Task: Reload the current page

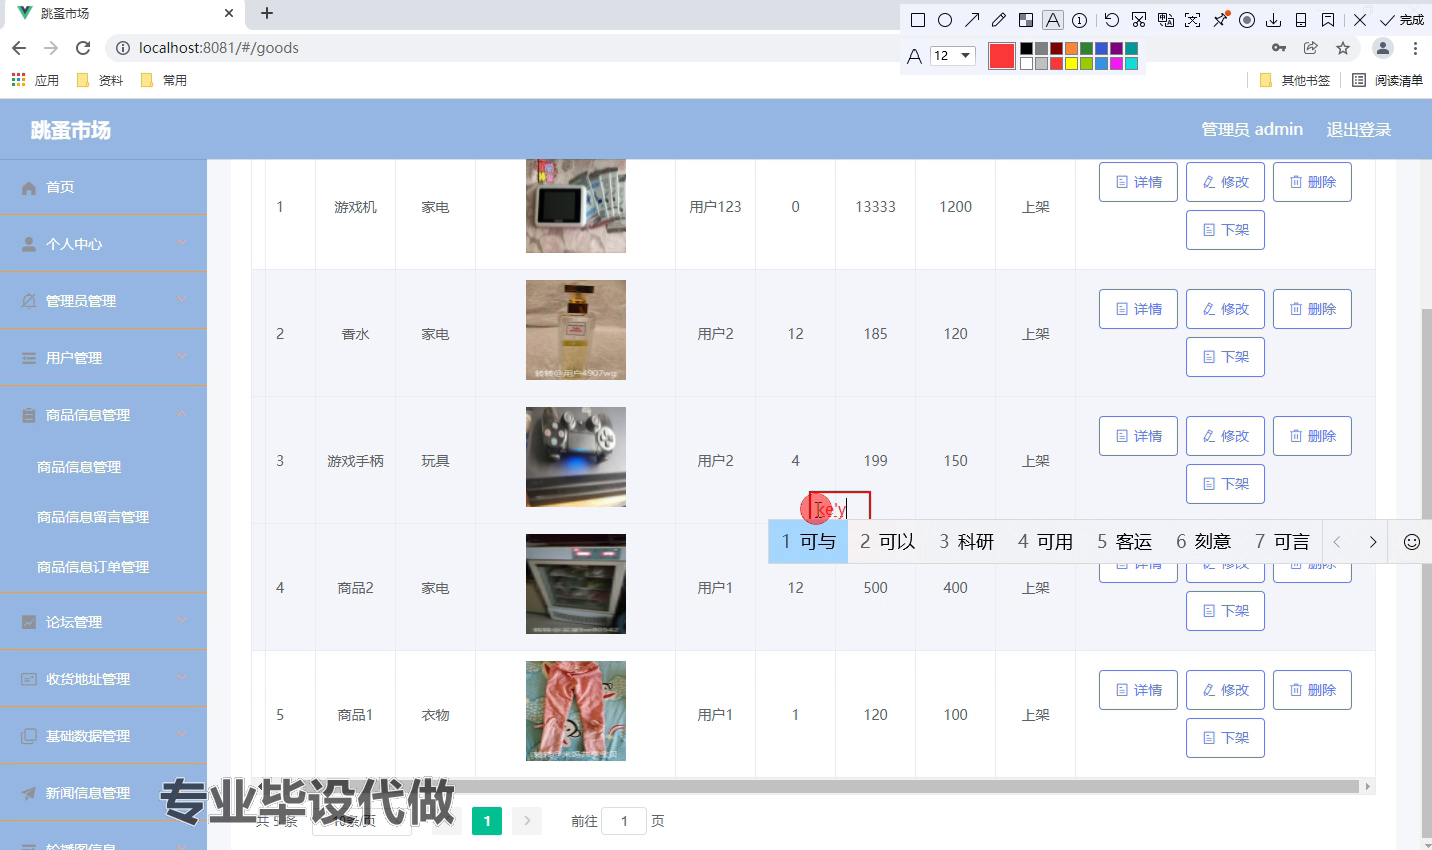Action: (x=83, y=48)
